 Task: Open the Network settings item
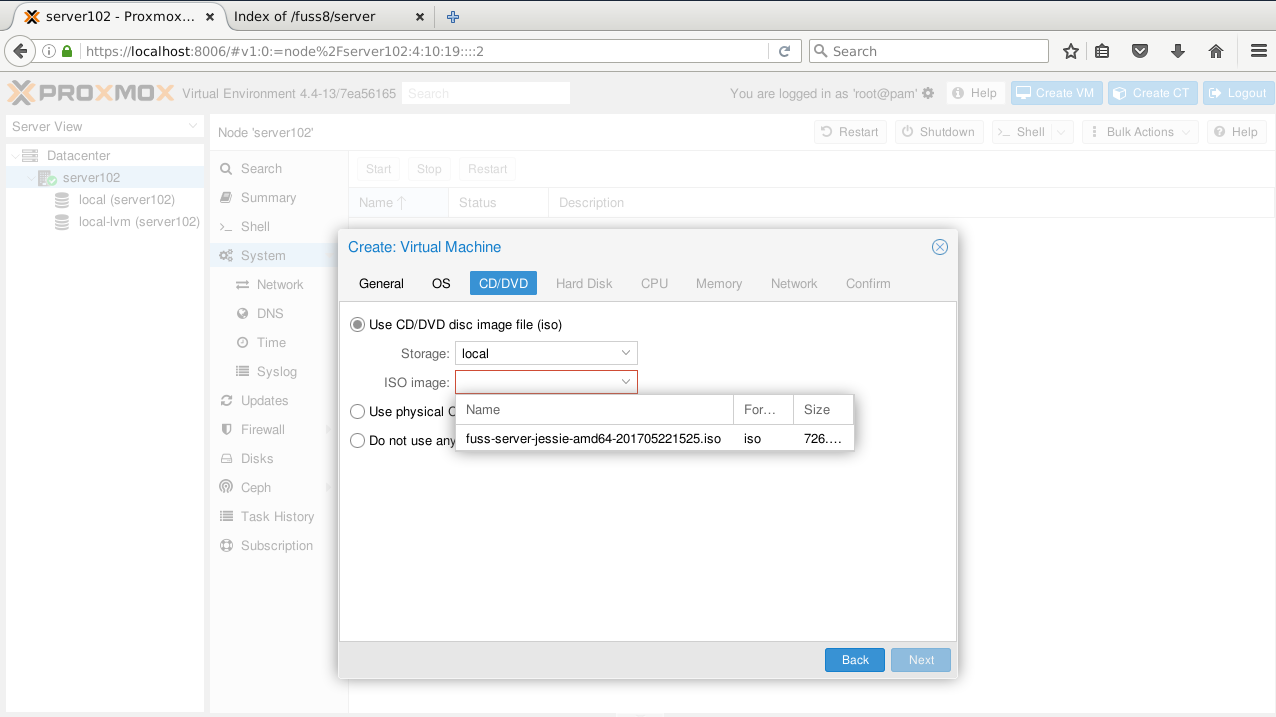(279, 285)
